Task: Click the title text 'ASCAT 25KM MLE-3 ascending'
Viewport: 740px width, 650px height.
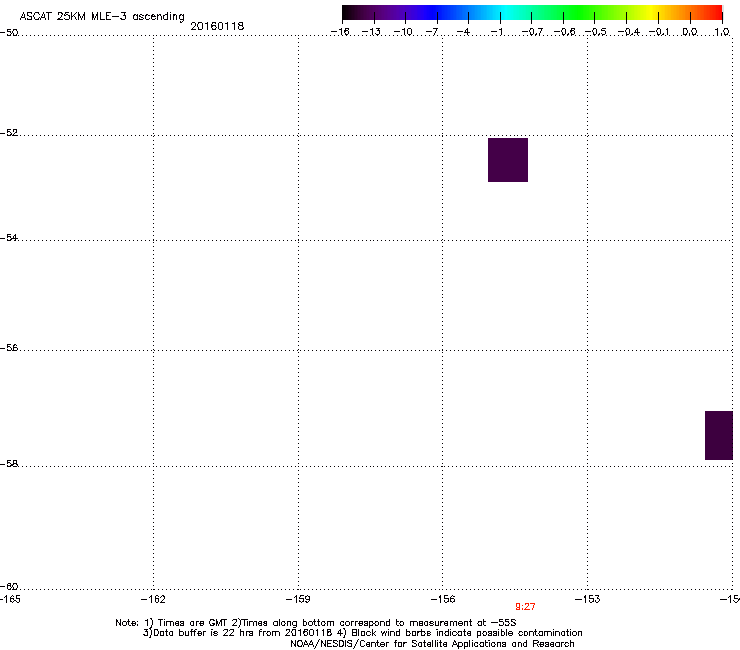Action: click(102, 17)
